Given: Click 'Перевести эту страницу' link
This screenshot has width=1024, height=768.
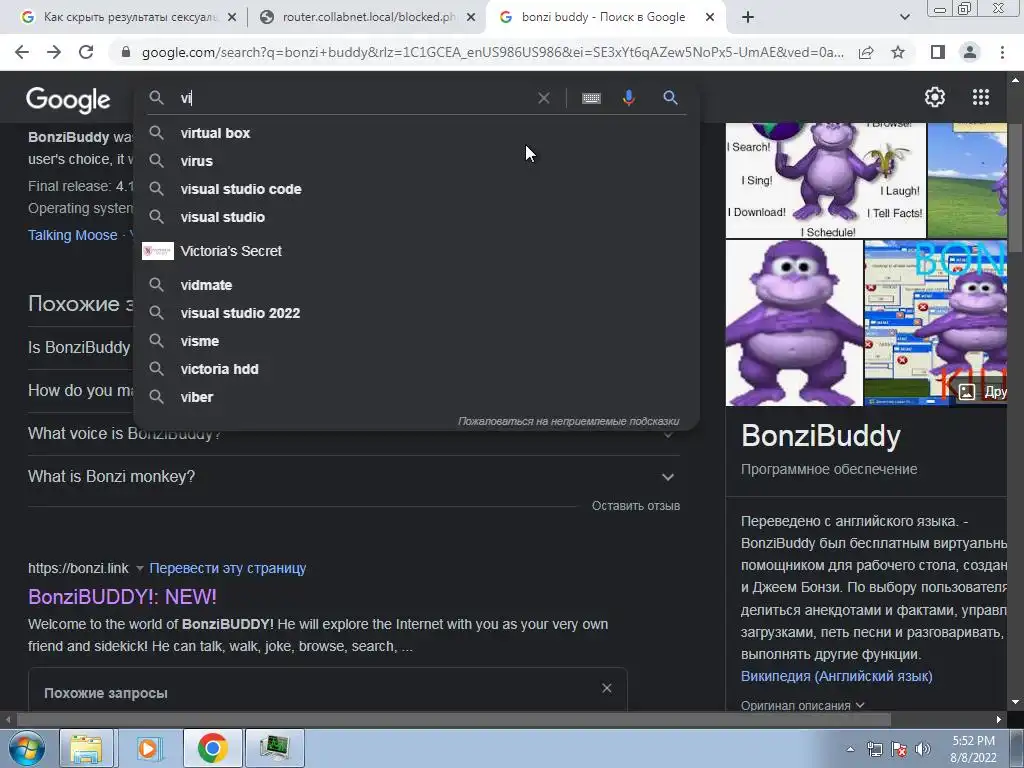Looking at the screenshot, I should tap(227, 568).
